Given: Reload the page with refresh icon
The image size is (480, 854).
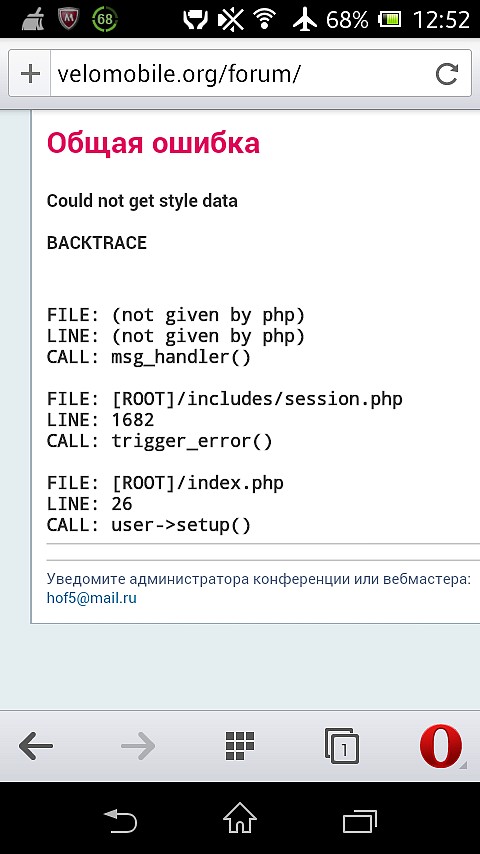Looking at the screenshot, I should pyautogui.click(x=447, y=74).
